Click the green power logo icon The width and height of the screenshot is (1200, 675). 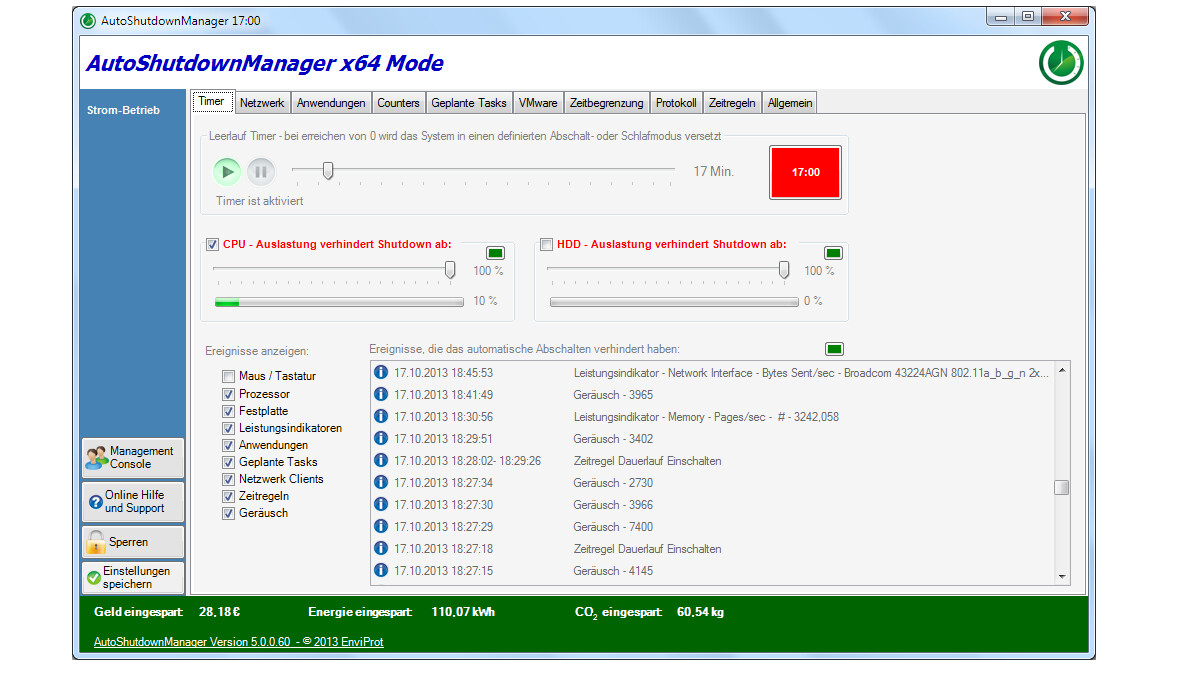pyautogui.click(x=1061, y=63)
